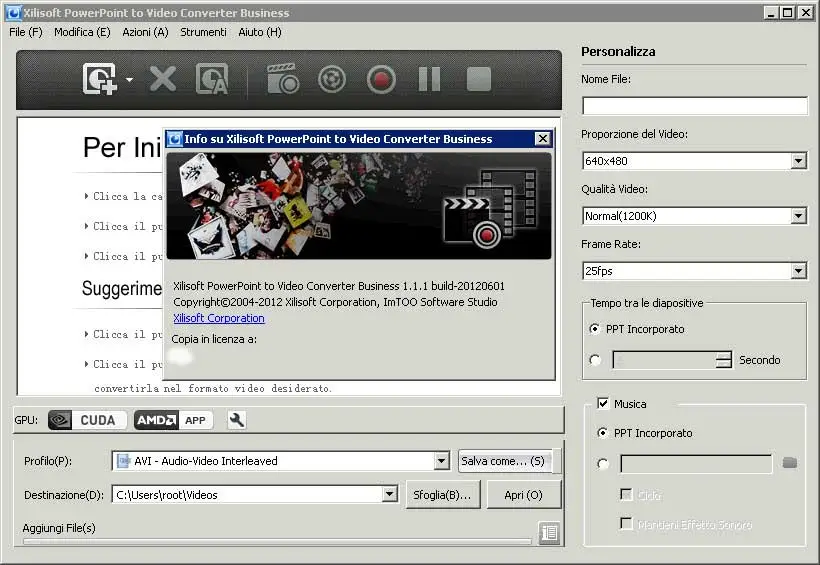The image size is (820, 565).
Task: Expand the Profilo AVI Audio-Video Interleaved dropdown
Action: click(441, 461)
